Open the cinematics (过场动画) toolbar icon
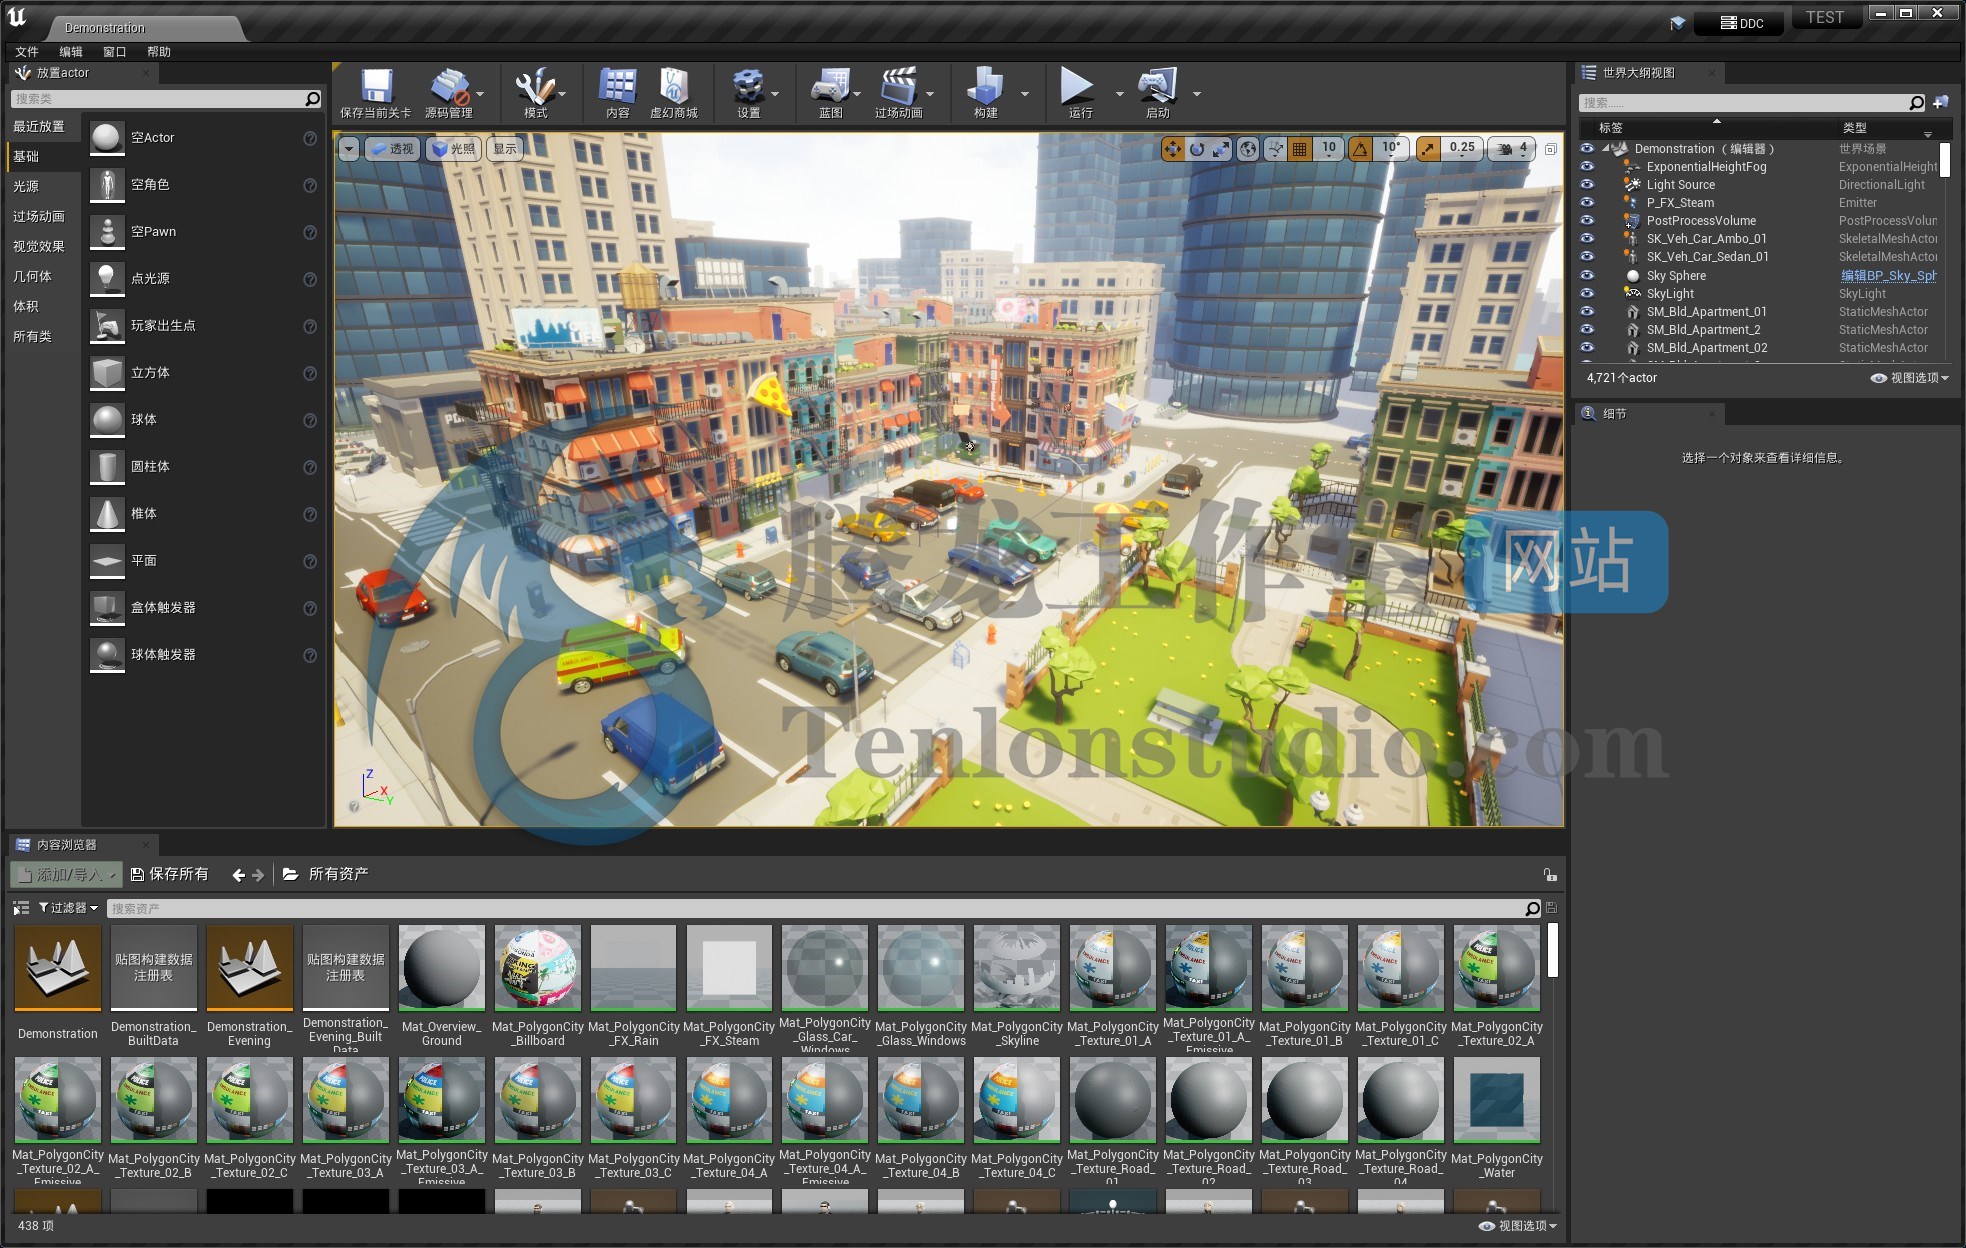1966x1248 pixels. point(898,87)
